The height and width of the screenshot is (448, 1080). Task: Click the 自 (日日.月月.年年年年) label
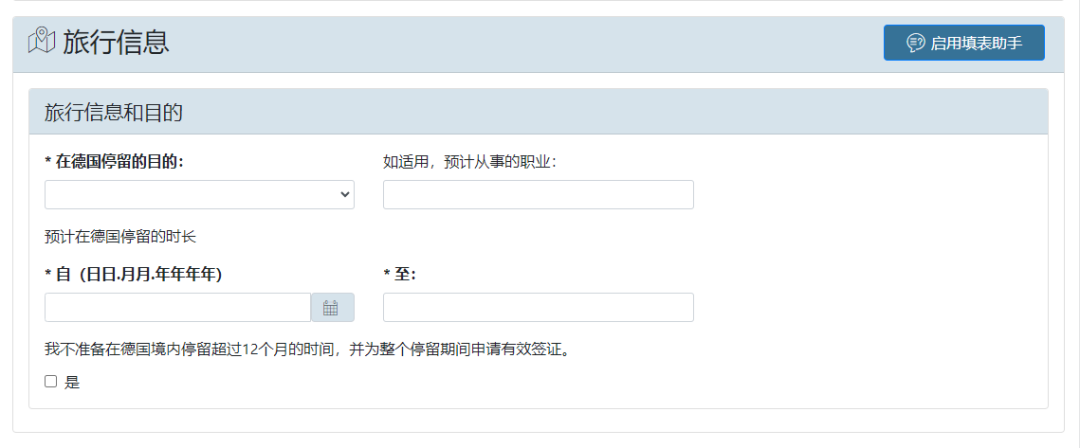click(133, 274)
